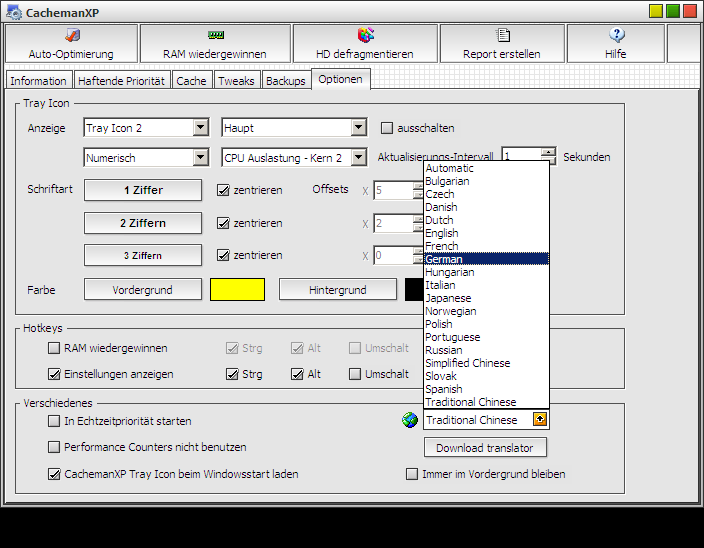Select the Optionen tab
Image resolution: width=704 pixels, height=548 pixels.
pyautogui.click(x=341, y=79)
